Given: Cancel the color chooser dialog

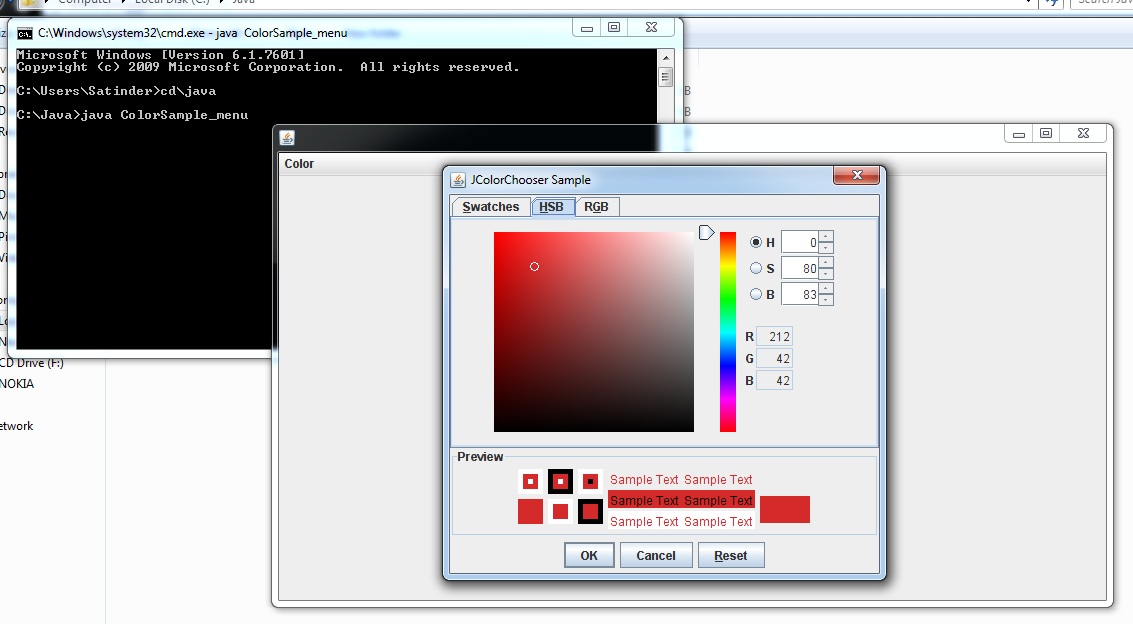Looking at the screenshot, I should point(656,555).
